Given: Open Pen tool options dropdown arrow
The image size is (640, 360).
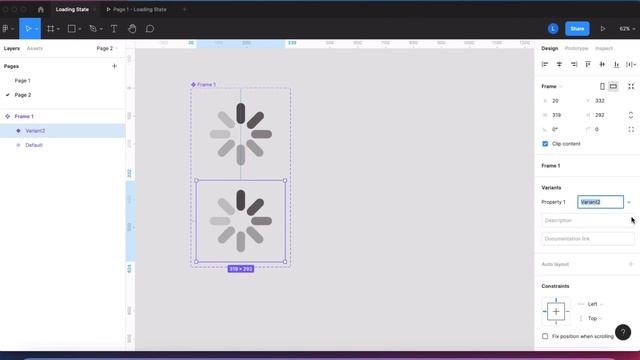Looking at the screenshot, I should pyautogui.click(x=101, y=29).
